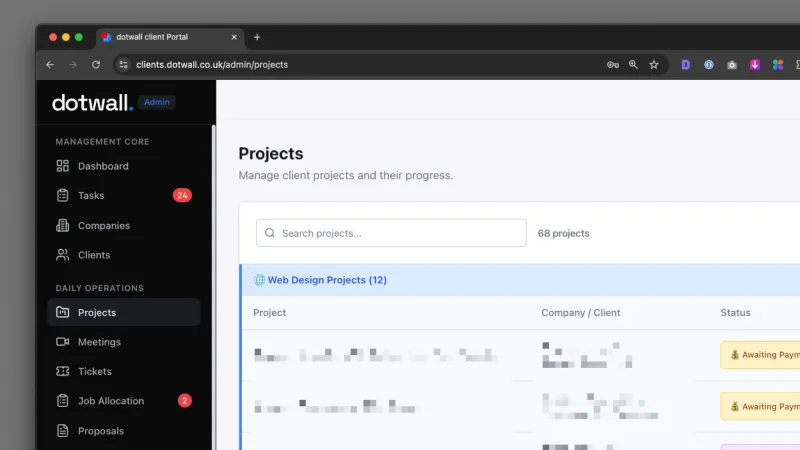
Task: Open a new browser tab
Action: pos(257,37)
